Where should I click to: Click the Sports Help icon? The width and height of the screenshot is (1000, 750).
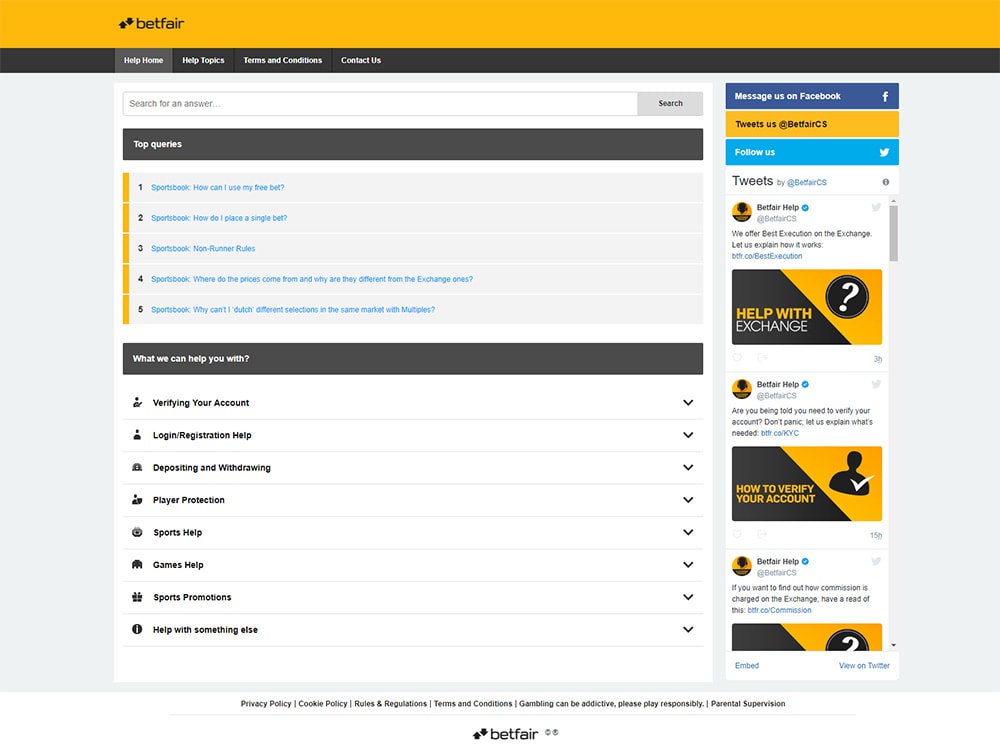tap(137, 533)
